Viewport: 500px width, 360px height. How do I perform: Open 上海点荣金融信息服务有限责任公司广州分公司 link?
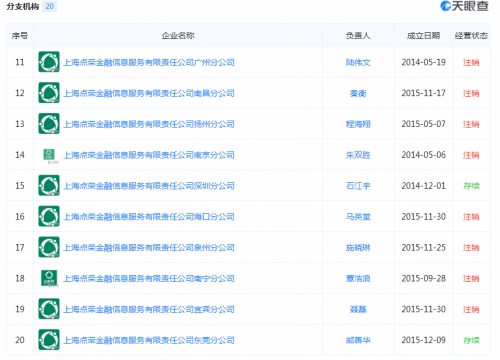(149, 62)
